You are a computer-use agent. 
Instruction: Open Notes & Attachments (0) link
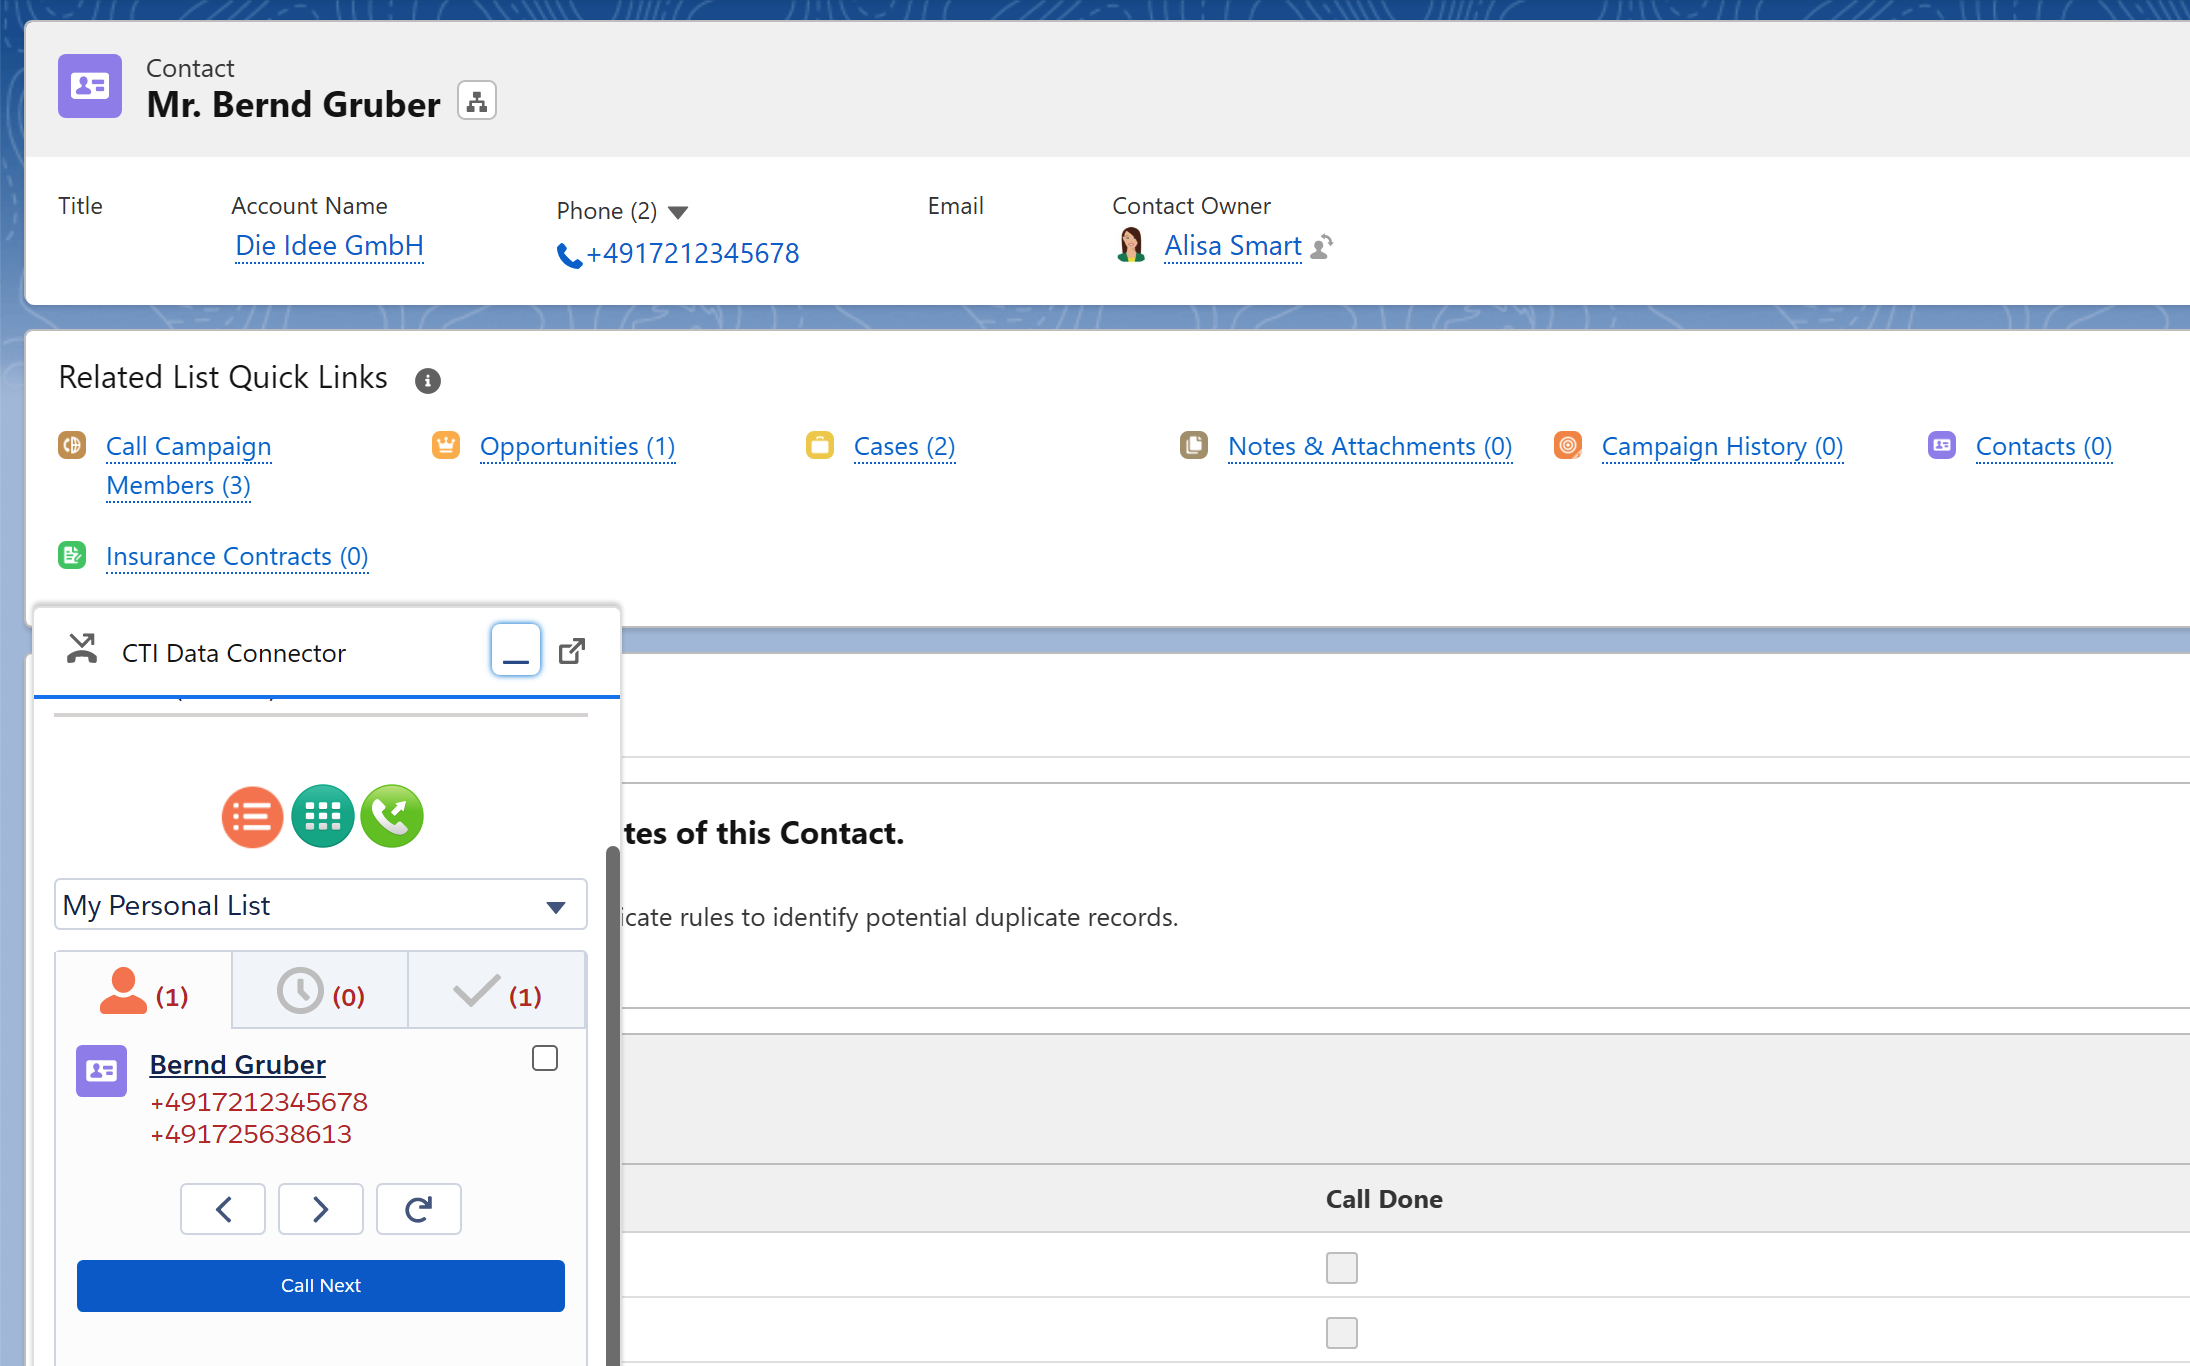click(x=1370, y=446)
